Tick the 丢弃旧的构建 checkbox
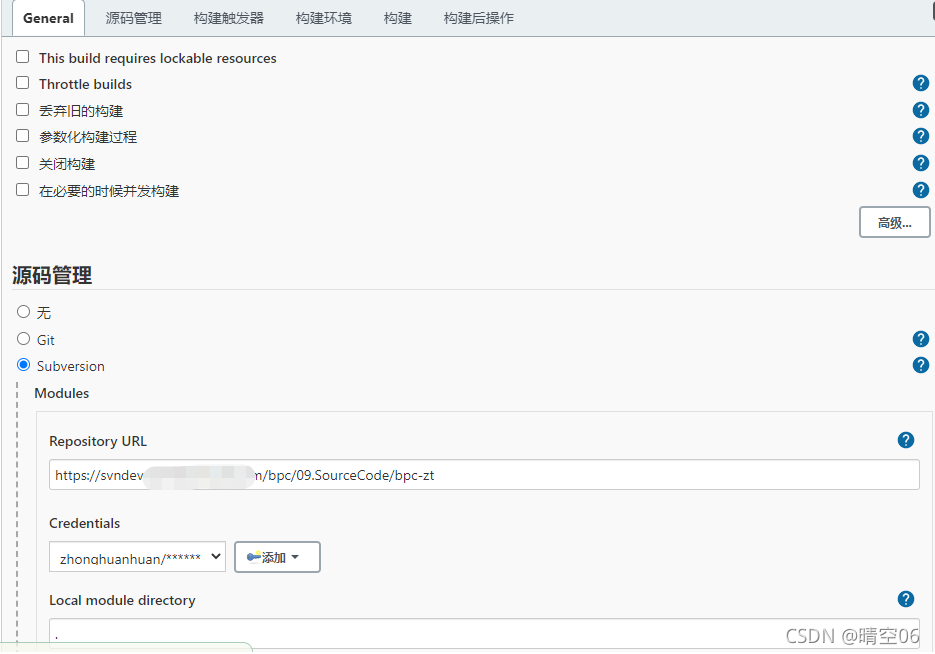Viewport: 935px width, 654px height. tap(23, 110)
